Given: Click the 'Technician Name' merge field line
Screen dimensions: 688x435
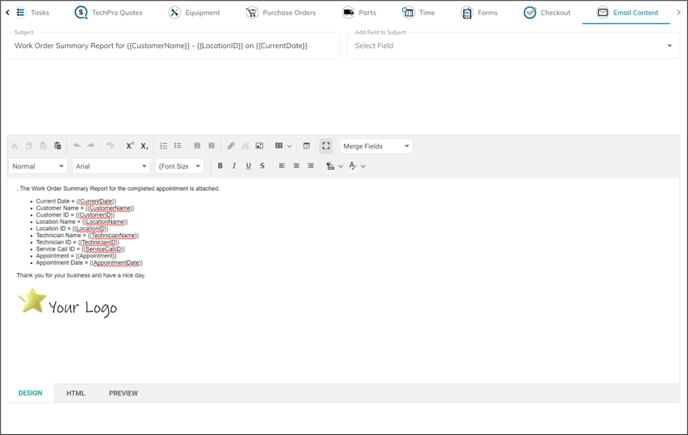Looking at the screenshot, I should tap(87, 235).
